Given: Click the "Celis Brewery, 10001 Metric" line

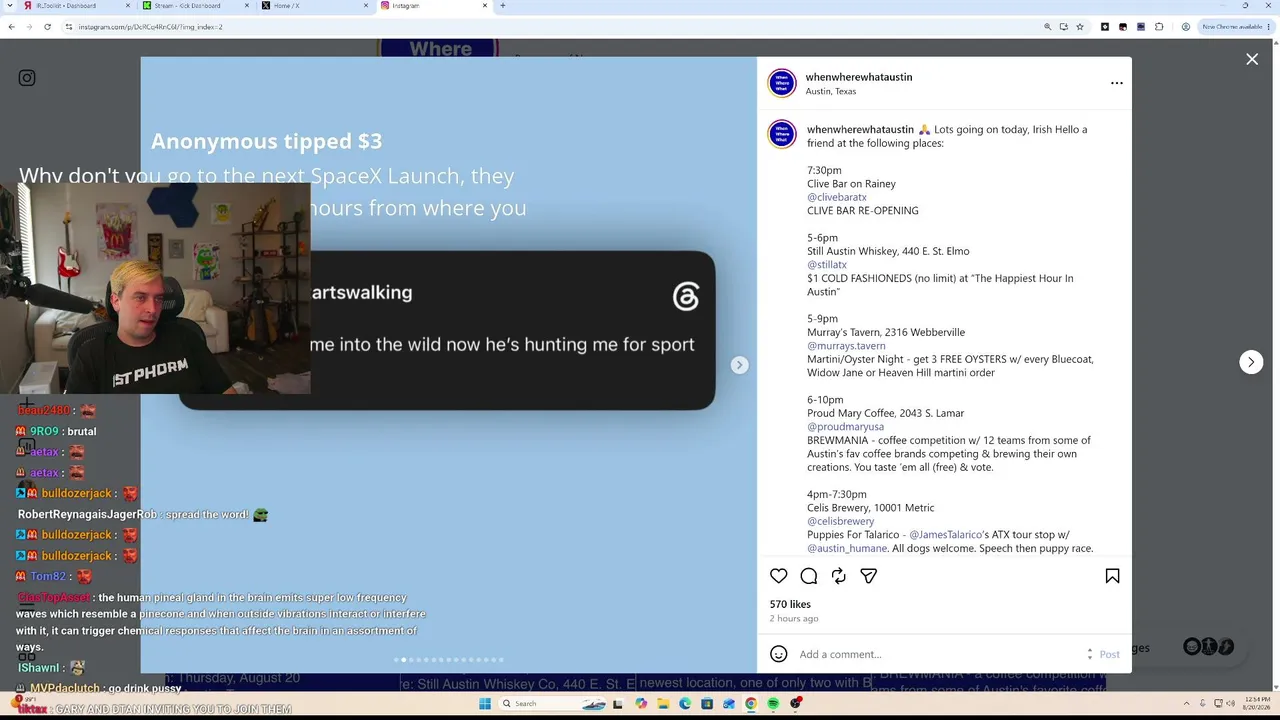Looking at the screenshot, I should point(871,508).
